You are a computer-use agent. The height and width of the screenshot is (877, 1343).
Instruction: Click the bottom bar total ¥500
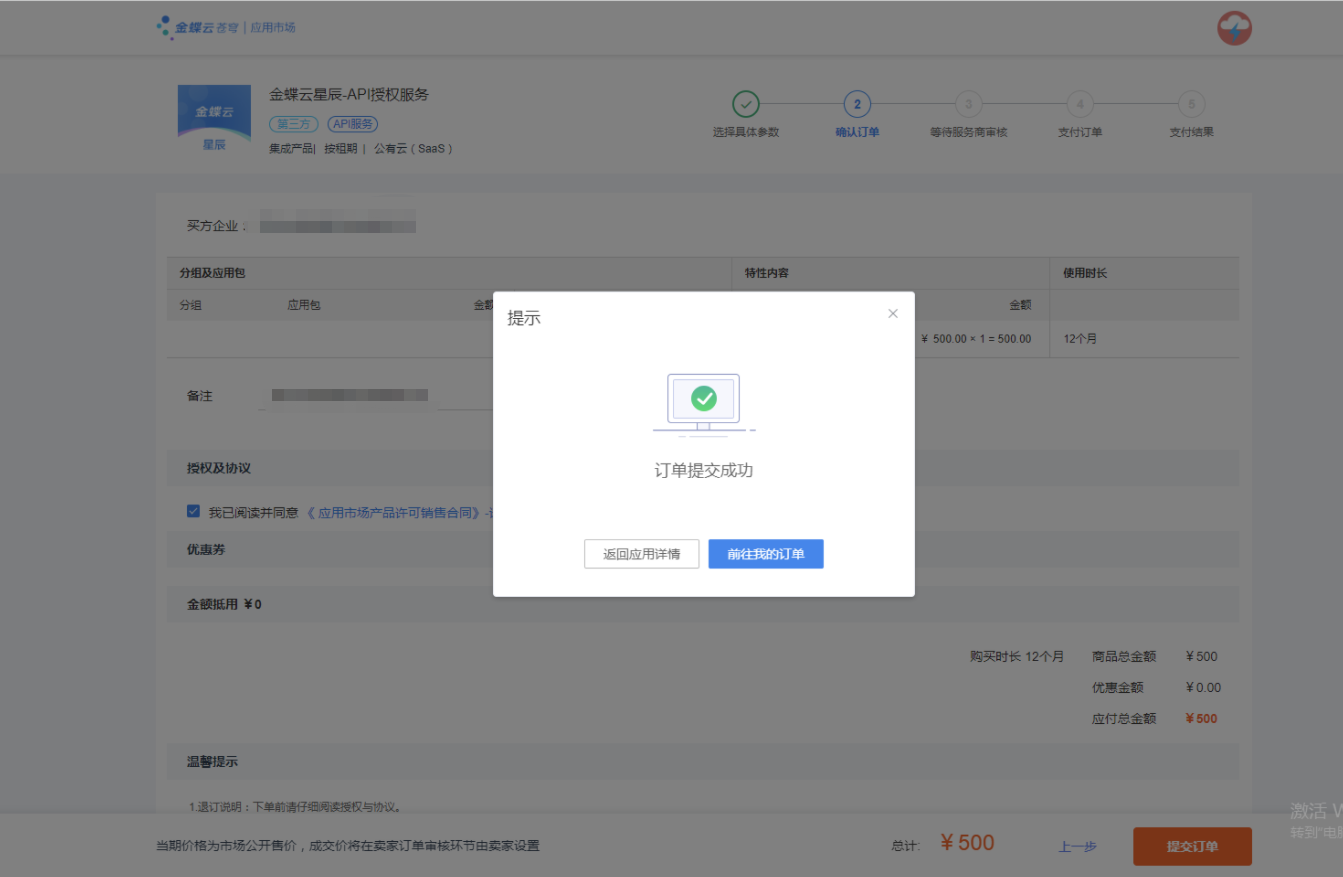coord(967,843)
